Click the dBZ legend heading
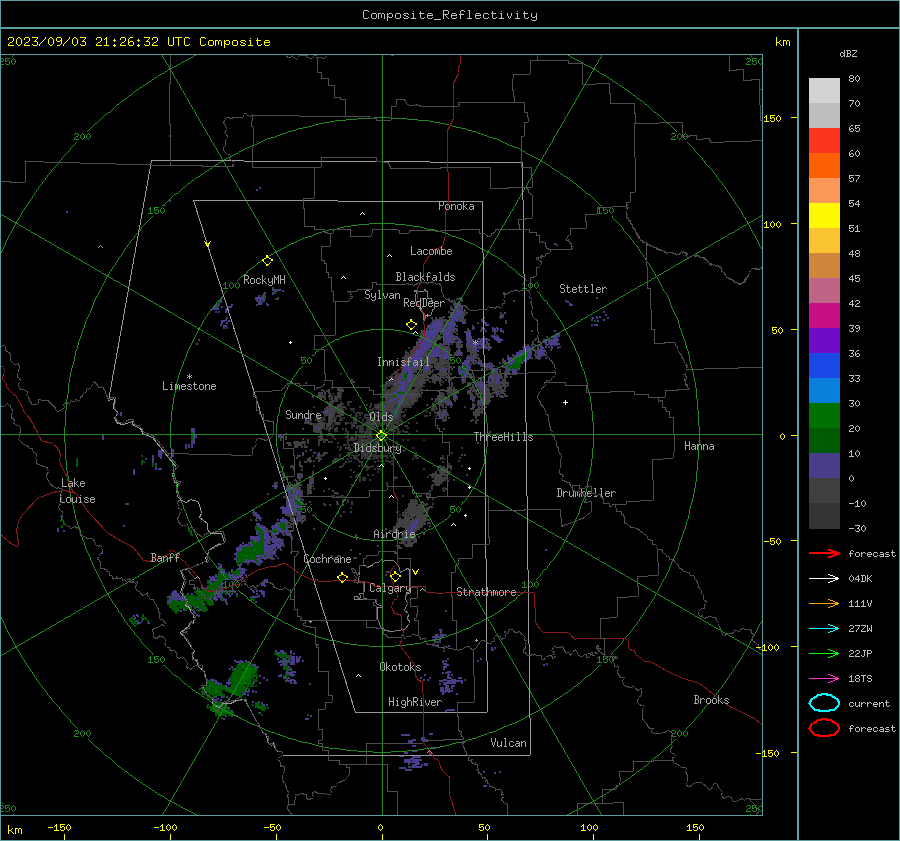The height and width of the screenshot is (841, 900). [x=848, y=53]
